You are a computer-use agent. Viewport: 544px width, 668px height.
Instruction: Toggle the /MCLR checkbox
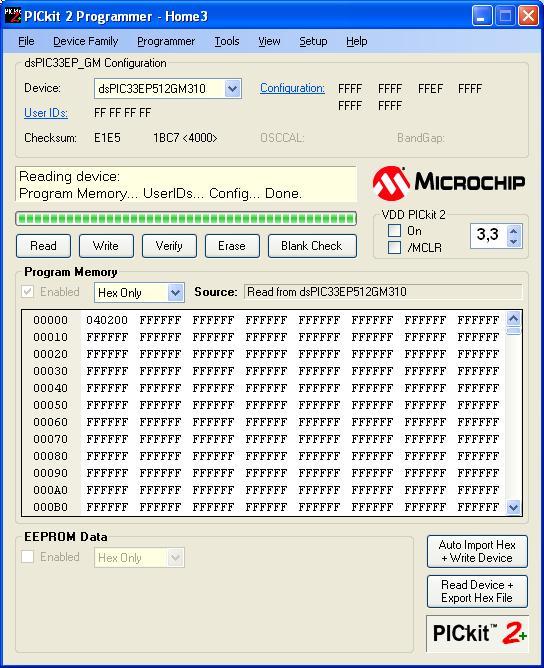[x=394, y=248]
